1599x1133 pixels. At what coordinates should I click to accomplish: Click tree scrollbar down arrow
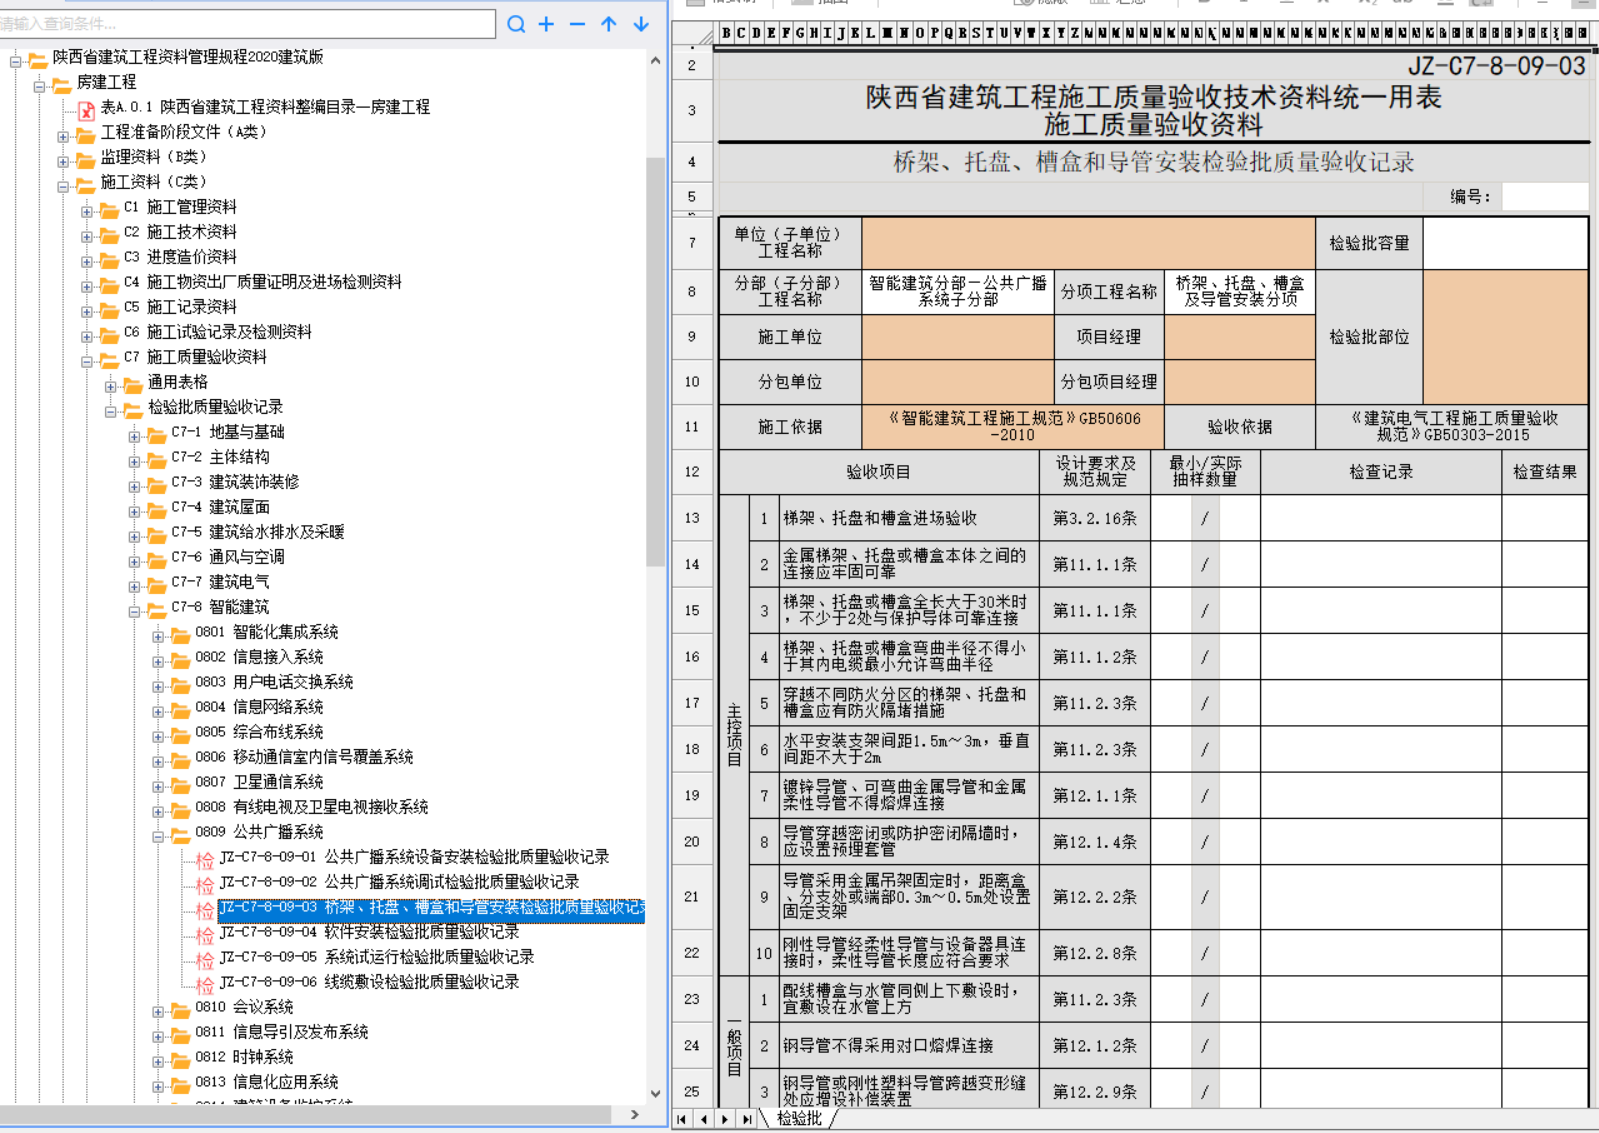(655, 1094)
